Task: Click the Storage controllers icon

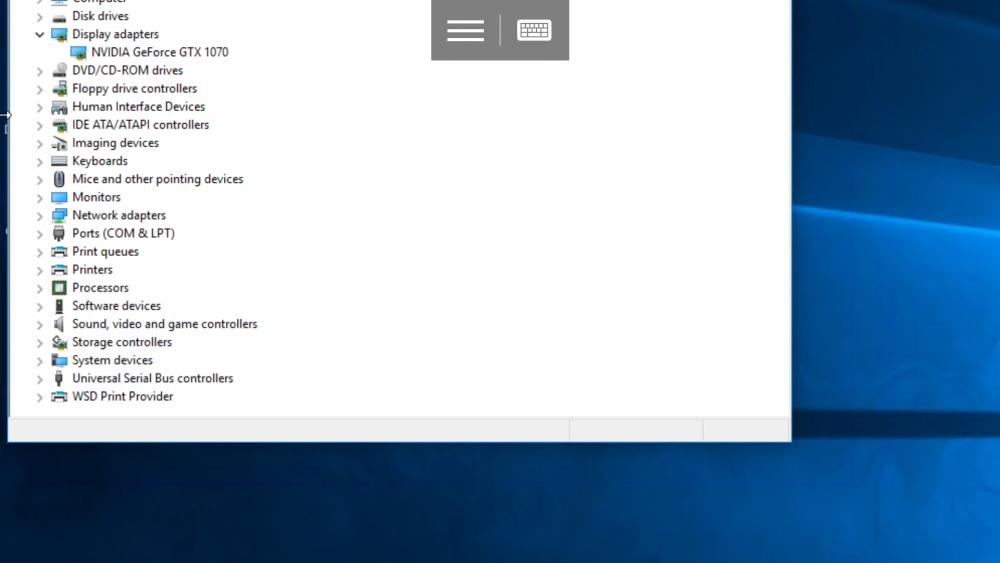Action: pyautogui.click(x=59, y=342)
